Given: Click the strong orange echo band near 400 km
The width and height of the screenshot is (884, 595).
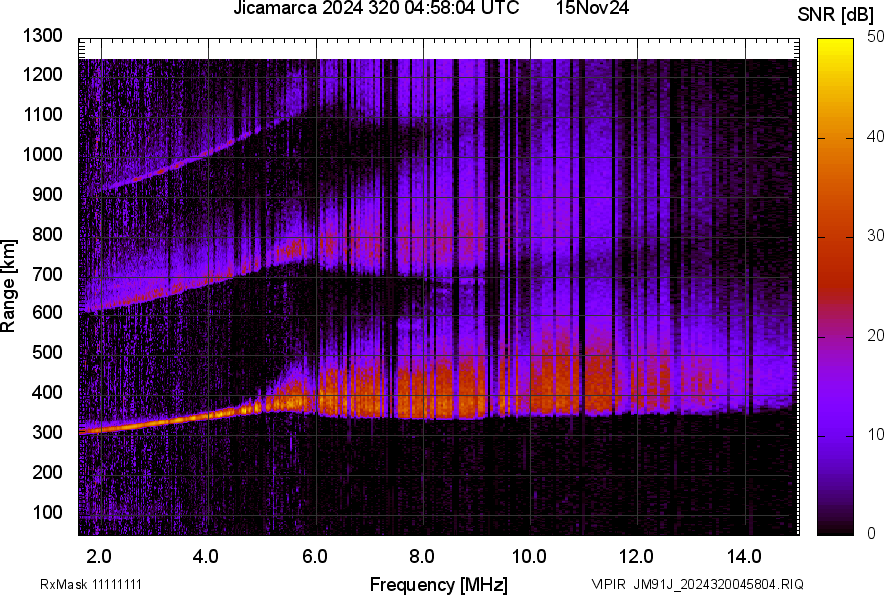Looking at the screenshot, I should pyautogui.click(x=500, y=390).
